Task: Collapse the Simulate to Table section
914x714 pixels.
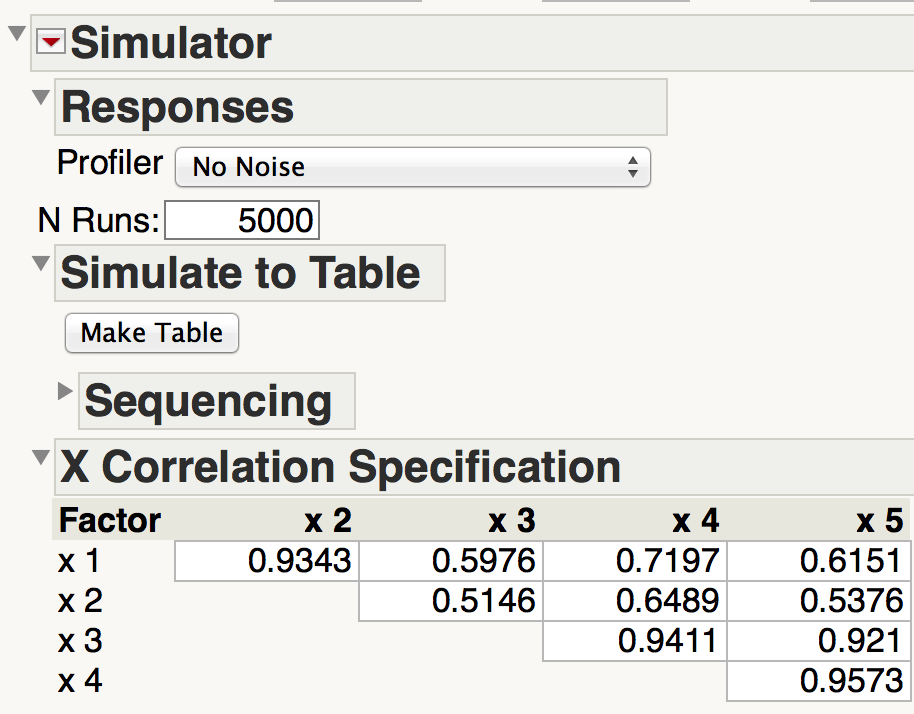Action: (41, 263)
